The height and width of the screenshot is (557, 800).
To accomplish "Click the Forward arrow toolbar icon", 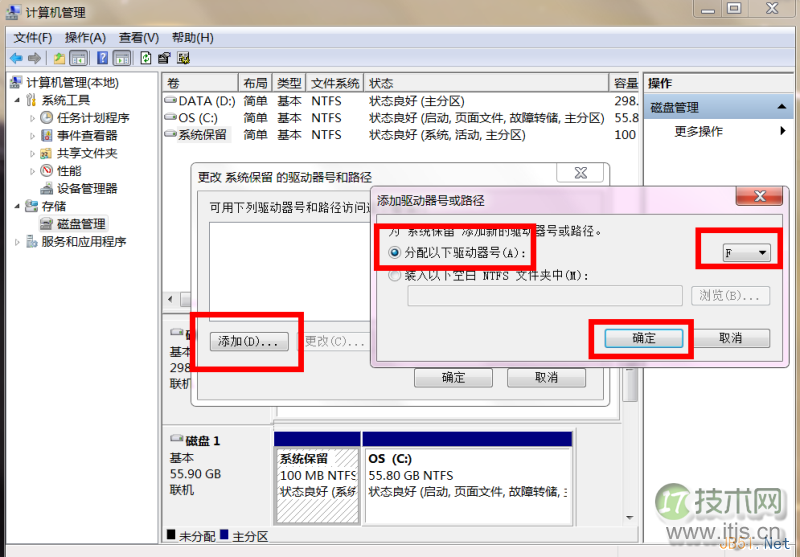I will [x=34, y=59].
